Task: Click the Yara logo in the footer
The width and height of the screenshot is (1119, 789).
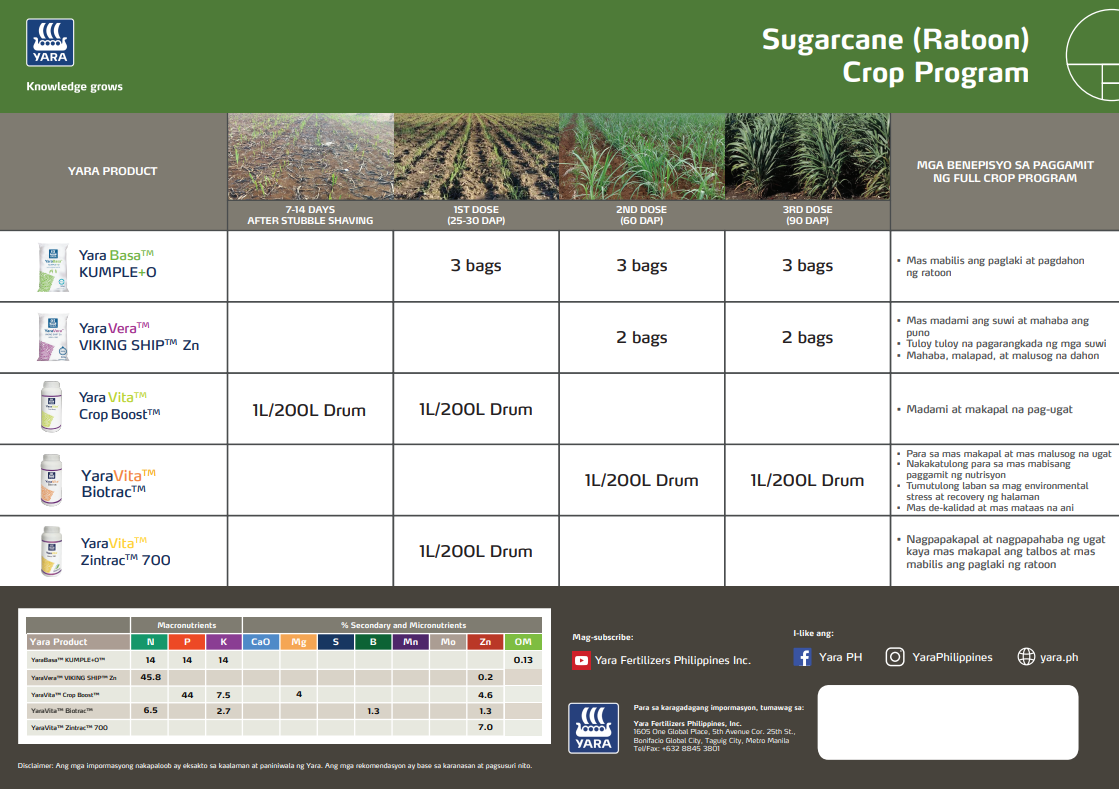Action: pos(593,728)
